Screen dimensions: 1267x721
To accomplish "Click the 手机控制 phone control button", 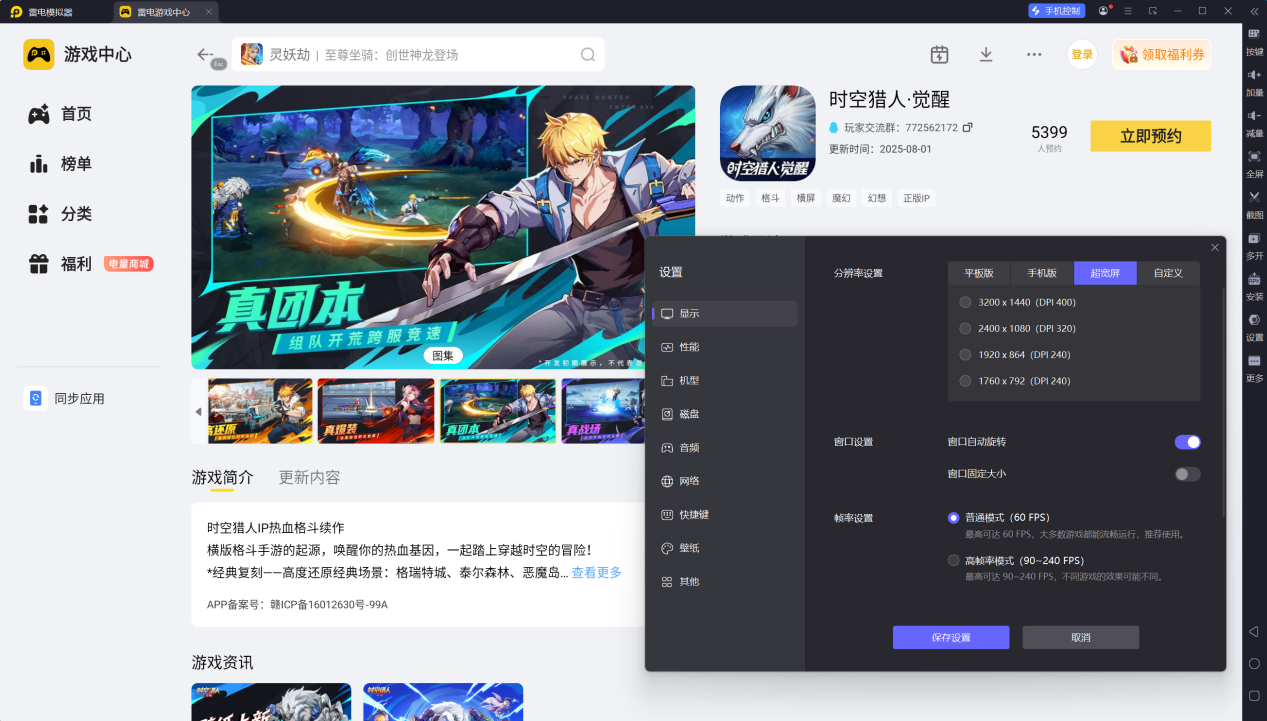I will coord(1056,11).
